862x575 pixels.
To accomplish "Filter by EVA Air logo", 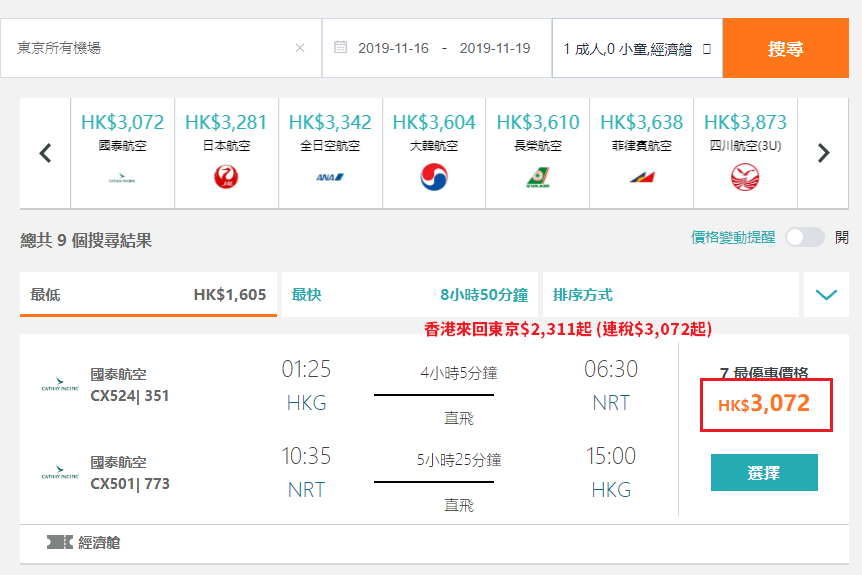I will pyautogui.click(x=538, y=178).
